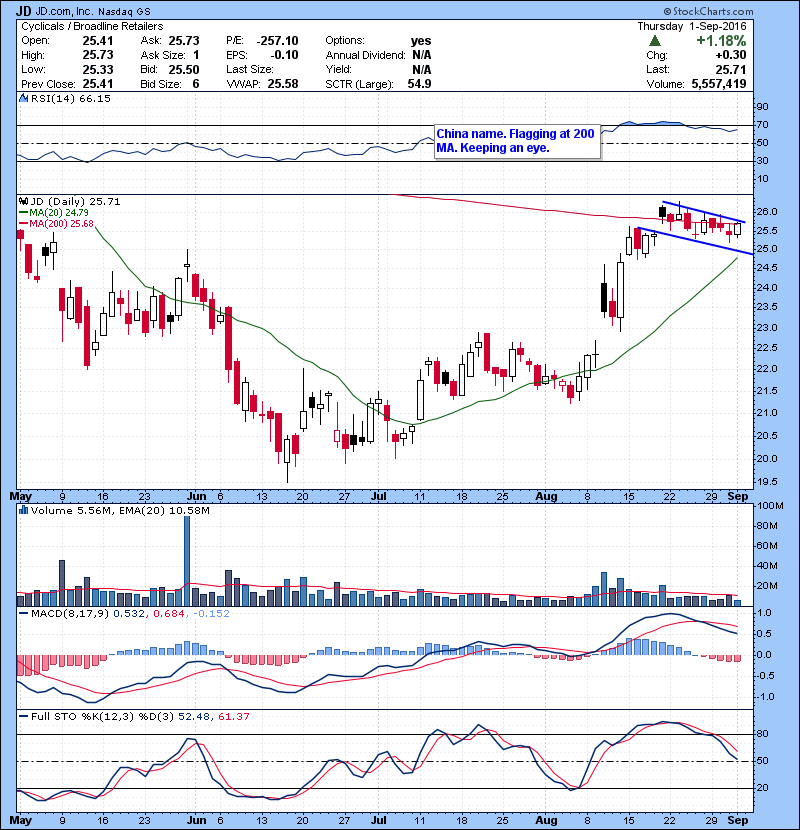Click the 90 level on RSI axis
Viewport: 800px width, 830px height.
[762, 106]
